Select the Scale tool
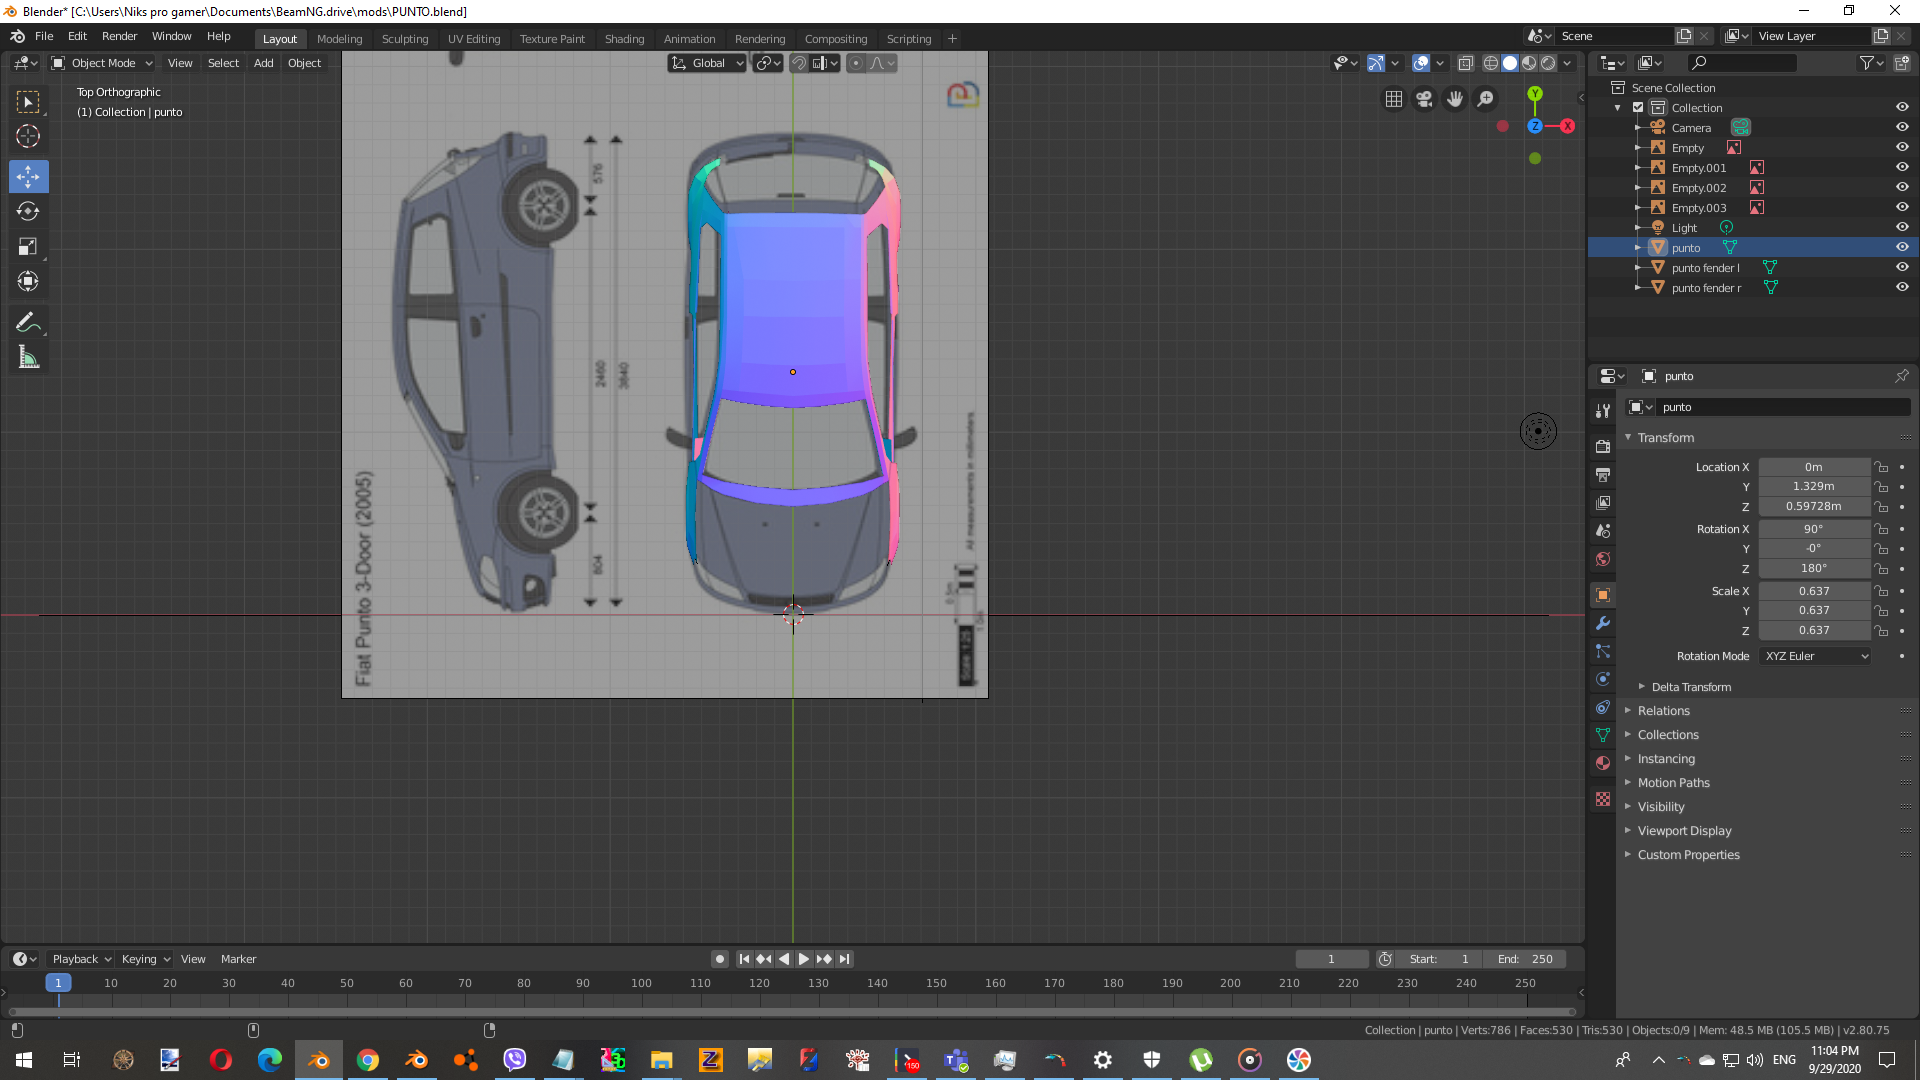The height and width of the screenshot is (1080, 1920). pyautogui.click(x=28, y=247)
